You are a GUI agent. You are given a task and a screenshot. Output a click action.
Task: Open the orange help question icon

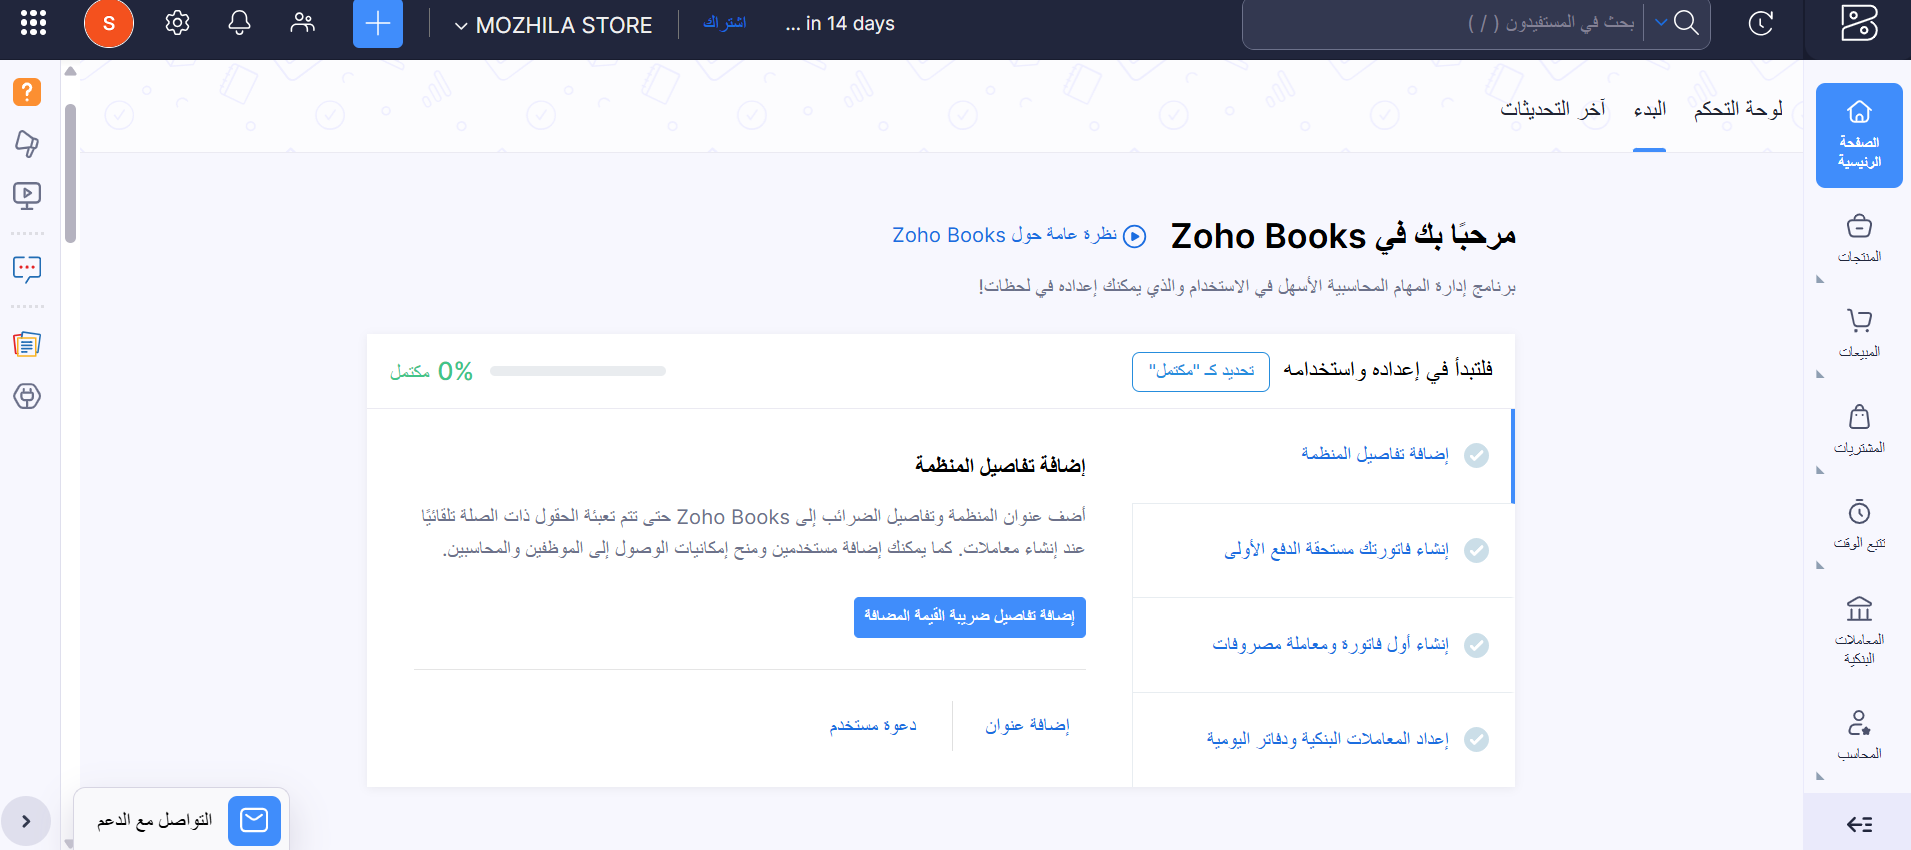pyautogui.click(x=27, y=92)
